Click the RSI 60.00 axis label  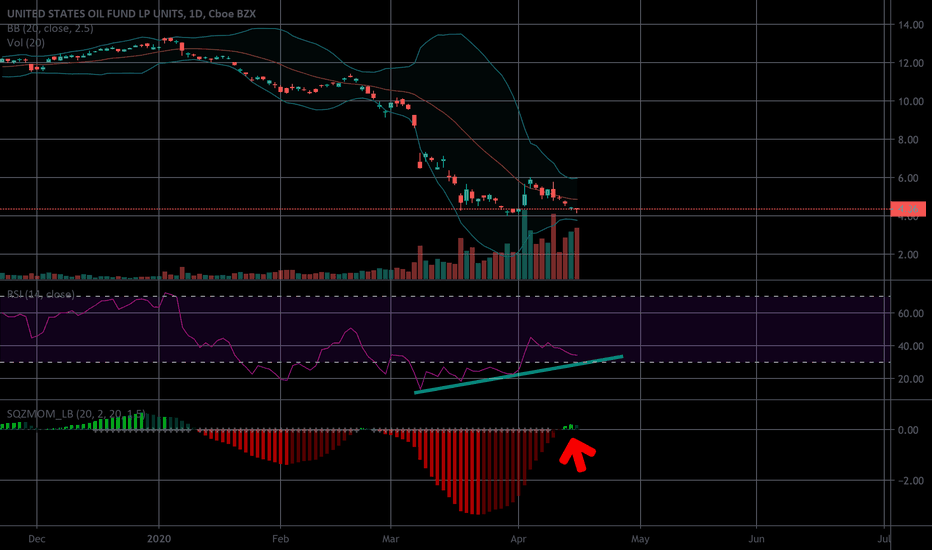pyautogui.click(x=911, y=313)
